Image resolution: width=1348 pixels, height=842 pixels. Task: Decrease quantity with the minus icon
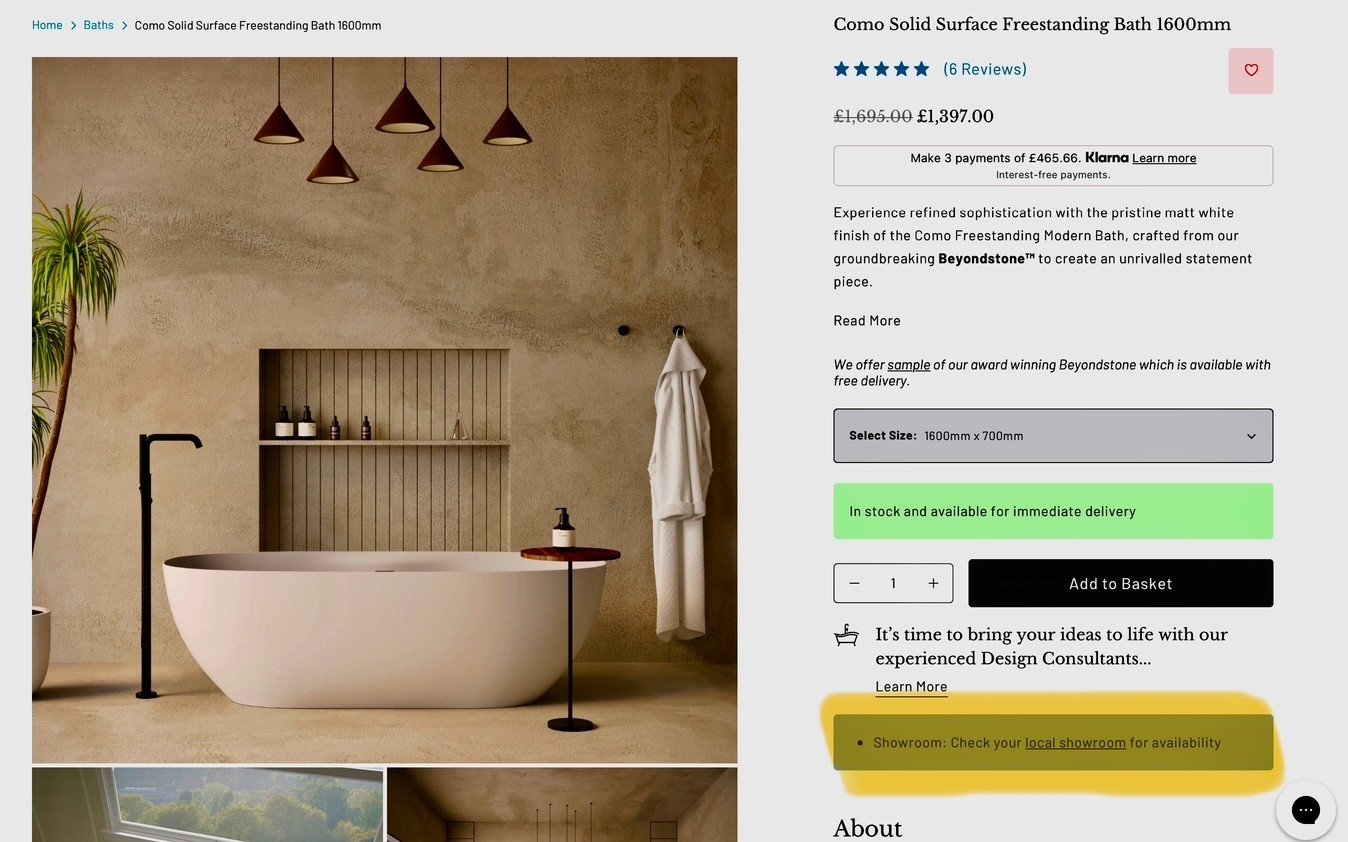click(854, 583)
